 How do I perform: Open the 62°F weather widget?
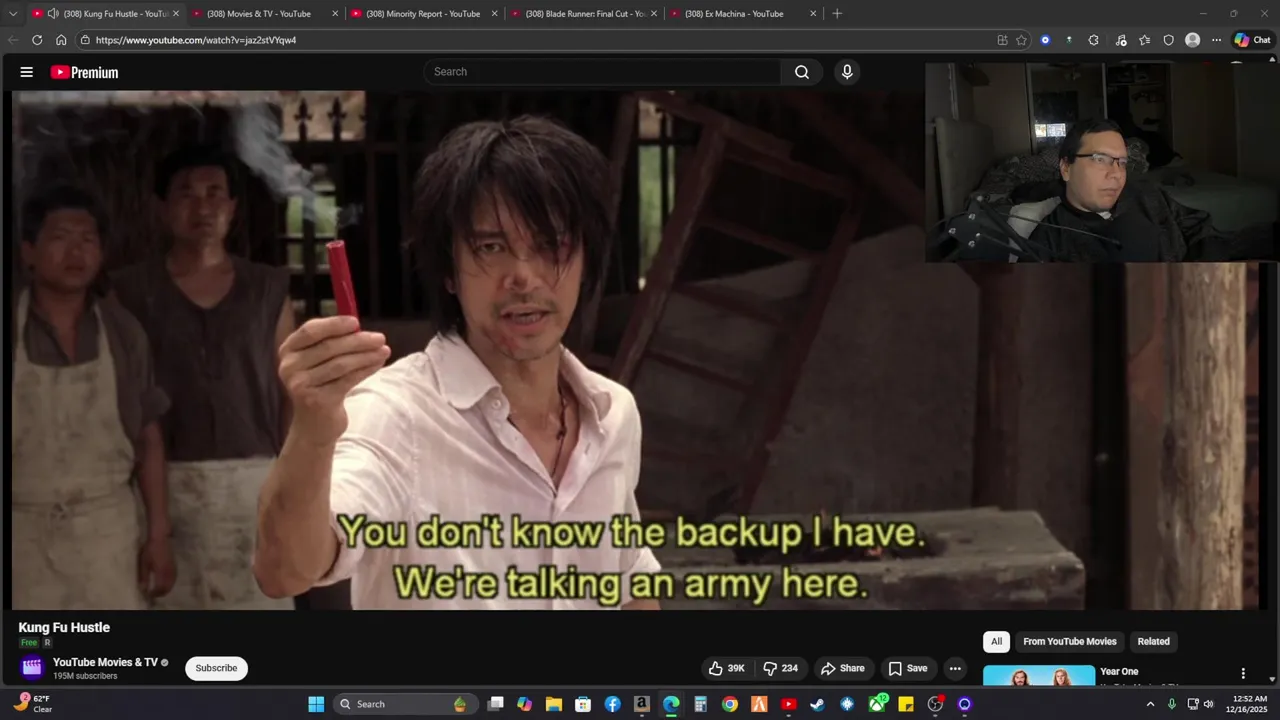tap(33, 704)
